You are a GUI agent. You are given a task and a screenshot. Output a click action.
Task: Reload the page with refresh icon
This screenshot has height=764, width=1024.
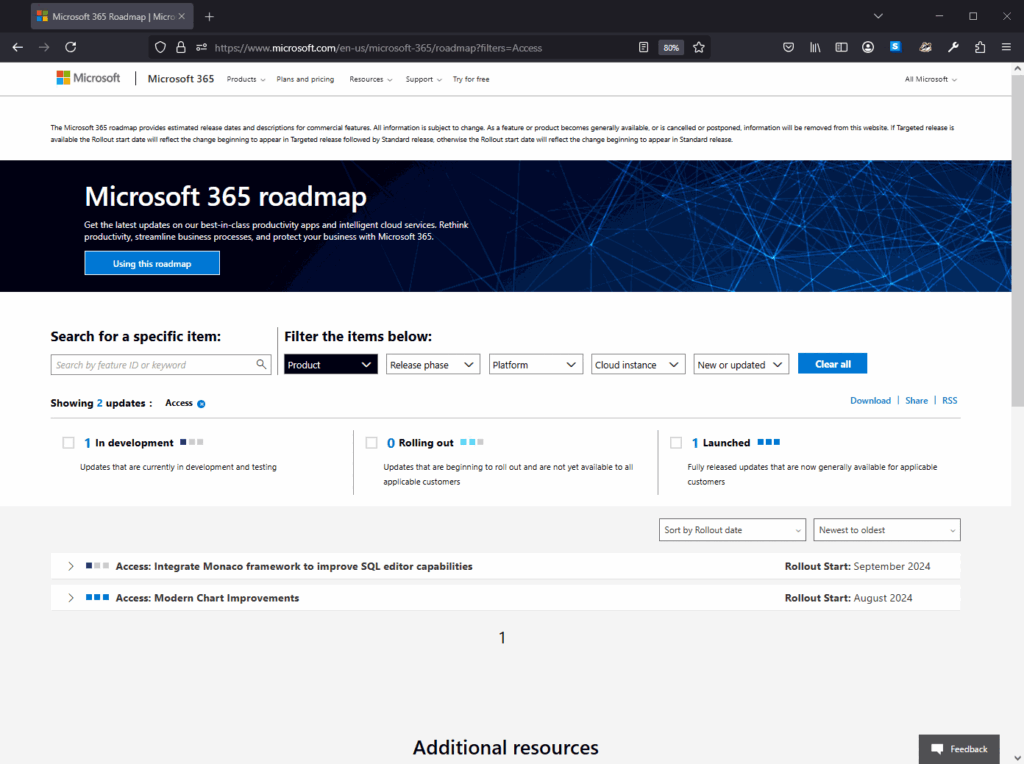[x=71, y=47]
